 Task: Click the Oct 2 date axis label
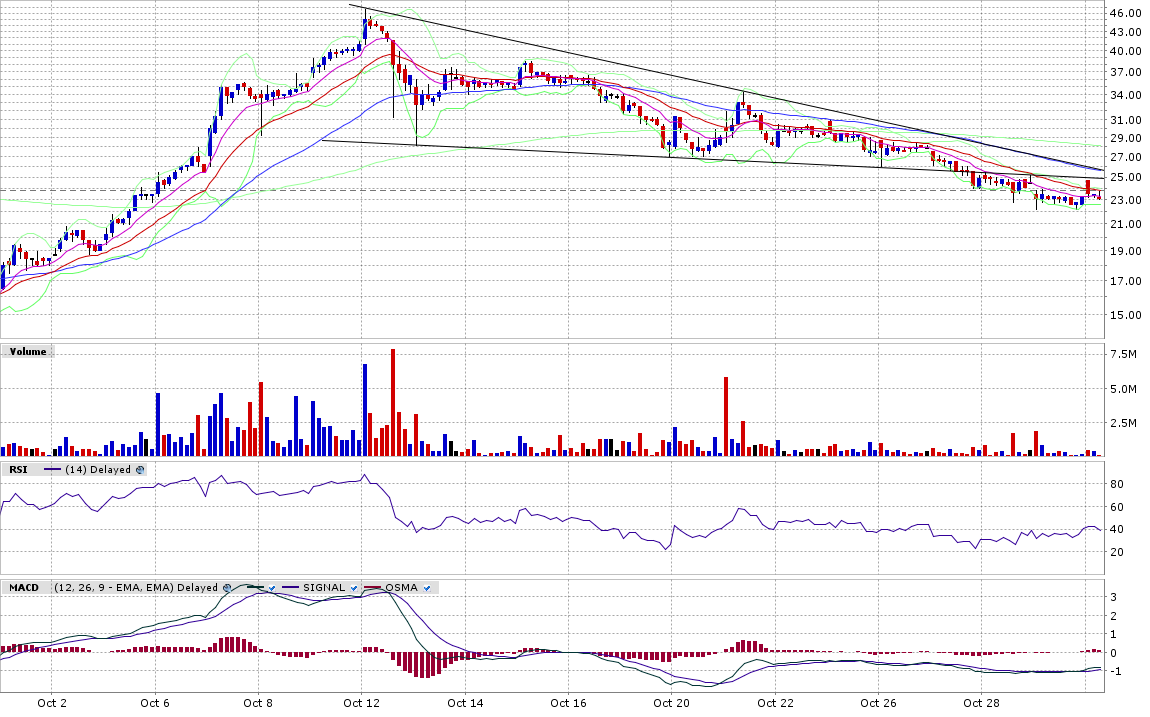coord(51,703)
